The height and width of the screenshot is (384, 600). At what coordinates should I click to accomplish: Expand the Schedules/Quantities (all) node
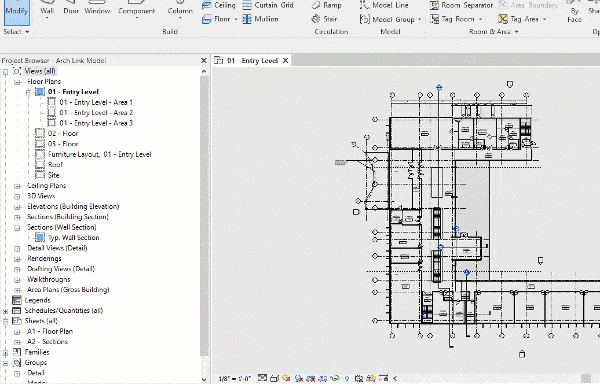pyautogui.click(x=5, y=311)
